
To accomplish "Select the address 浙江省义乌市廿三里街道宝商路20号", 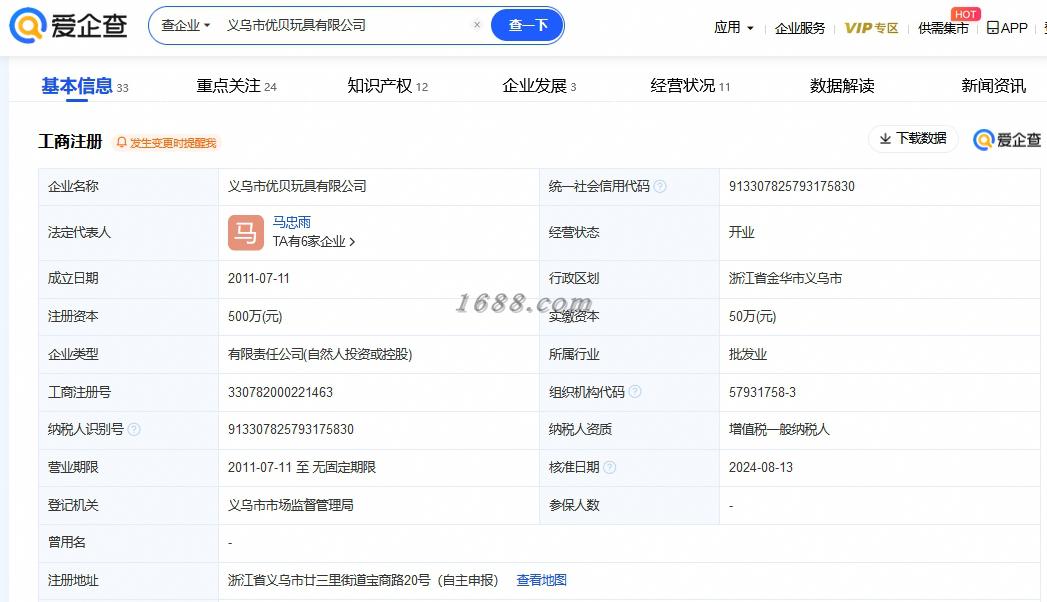I will click(329, 581).
